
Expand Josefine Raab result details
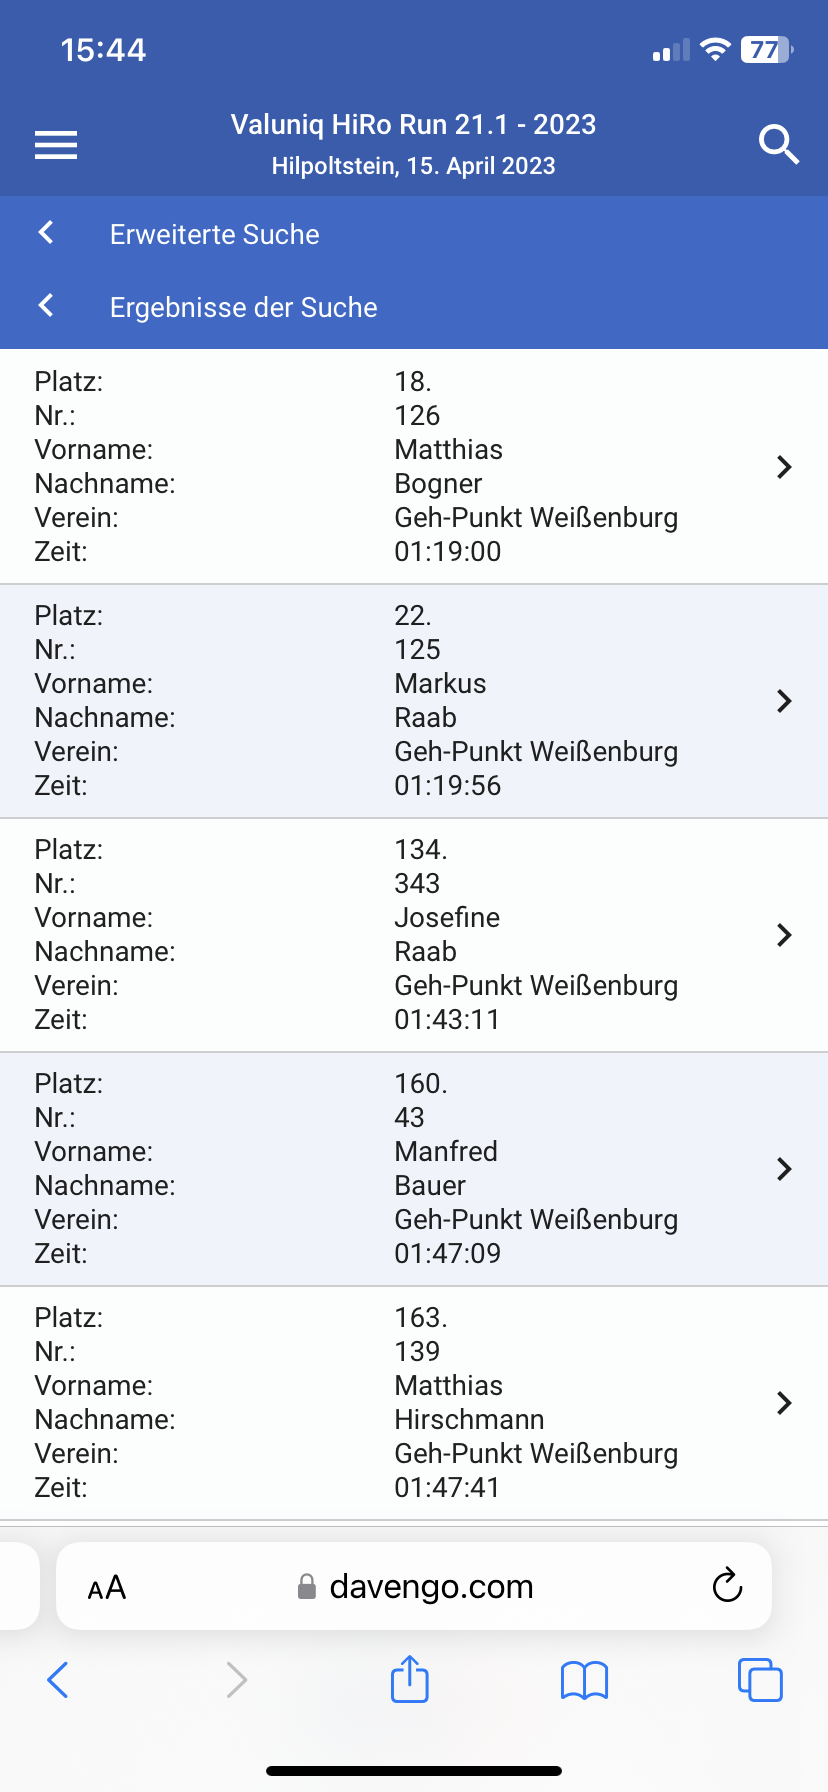(784, 935)
